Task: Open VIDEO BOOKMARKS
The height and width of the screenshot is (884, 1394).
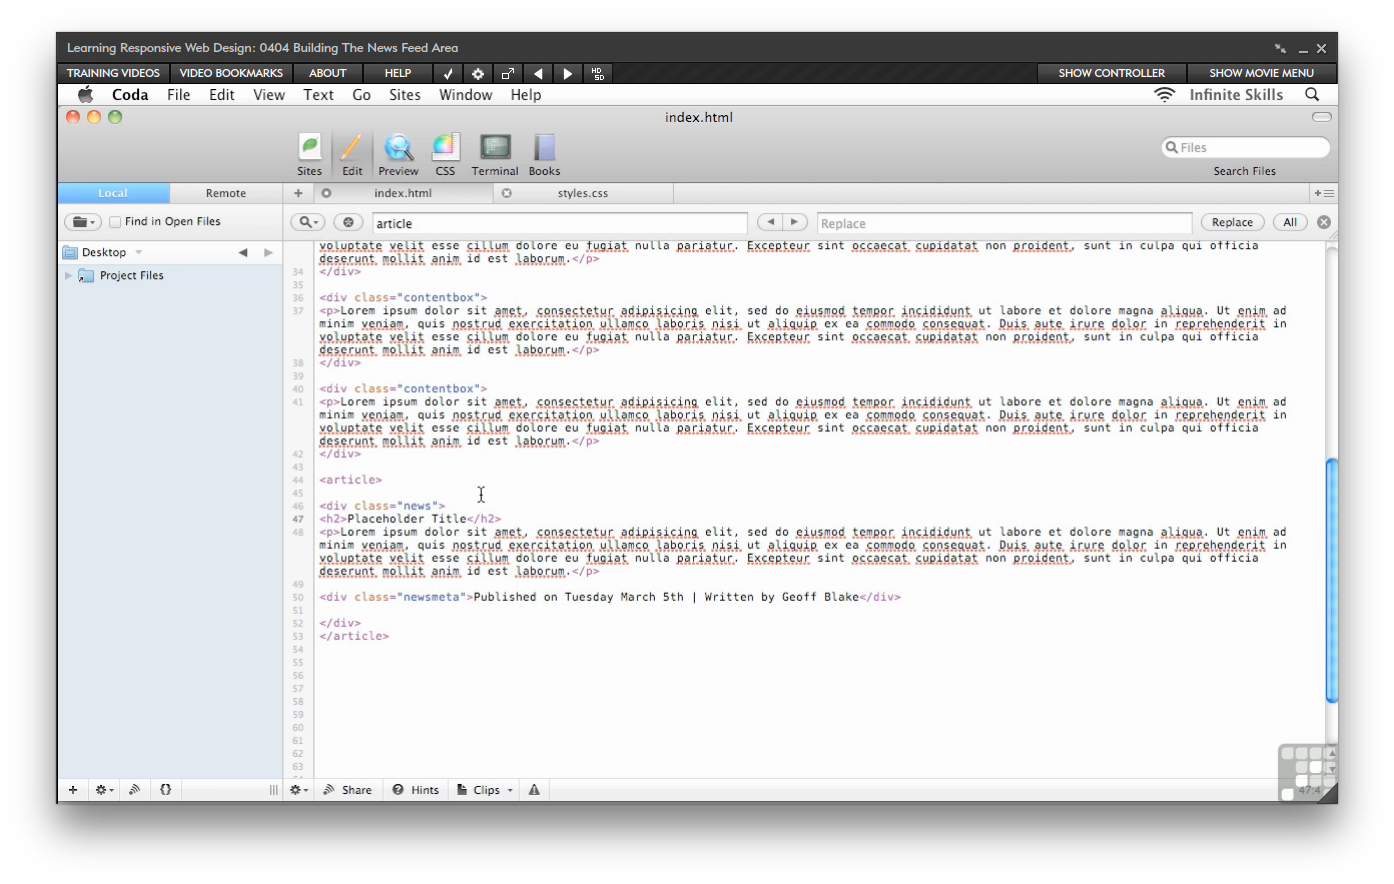Action: [x=231, y=73]
